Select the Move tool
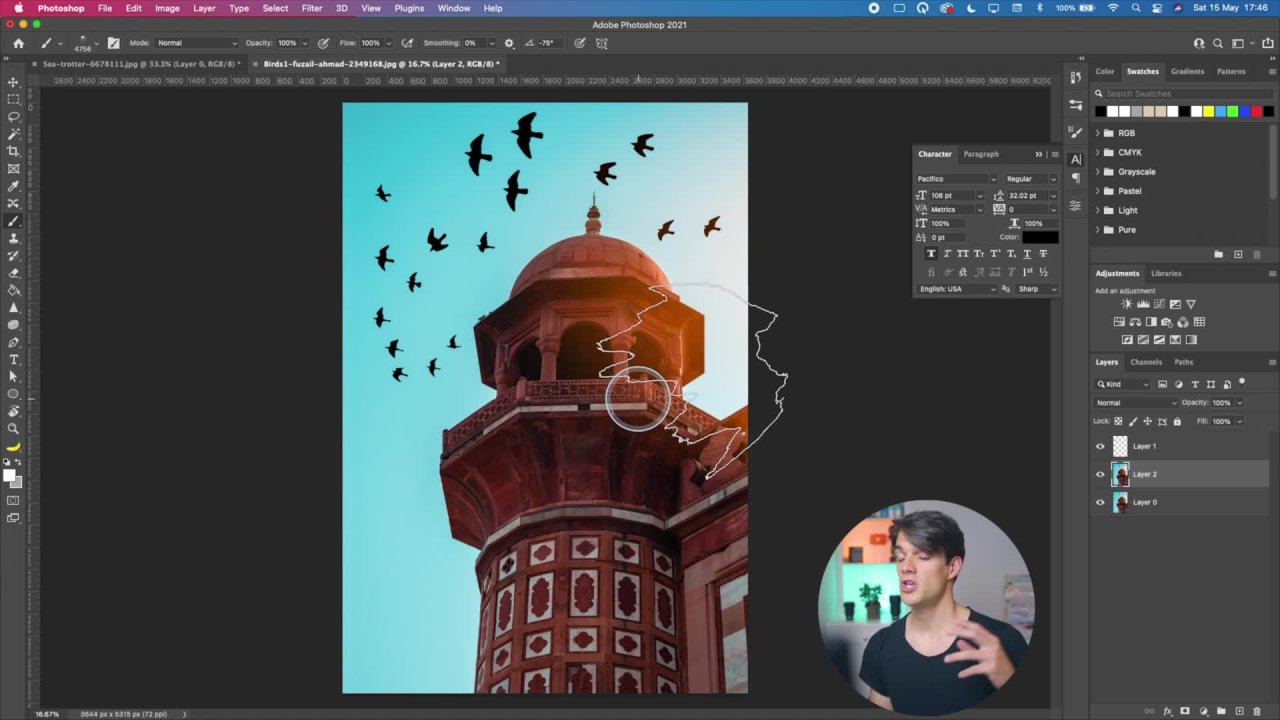Screen dimensions: 1280x720 [13, 82]
